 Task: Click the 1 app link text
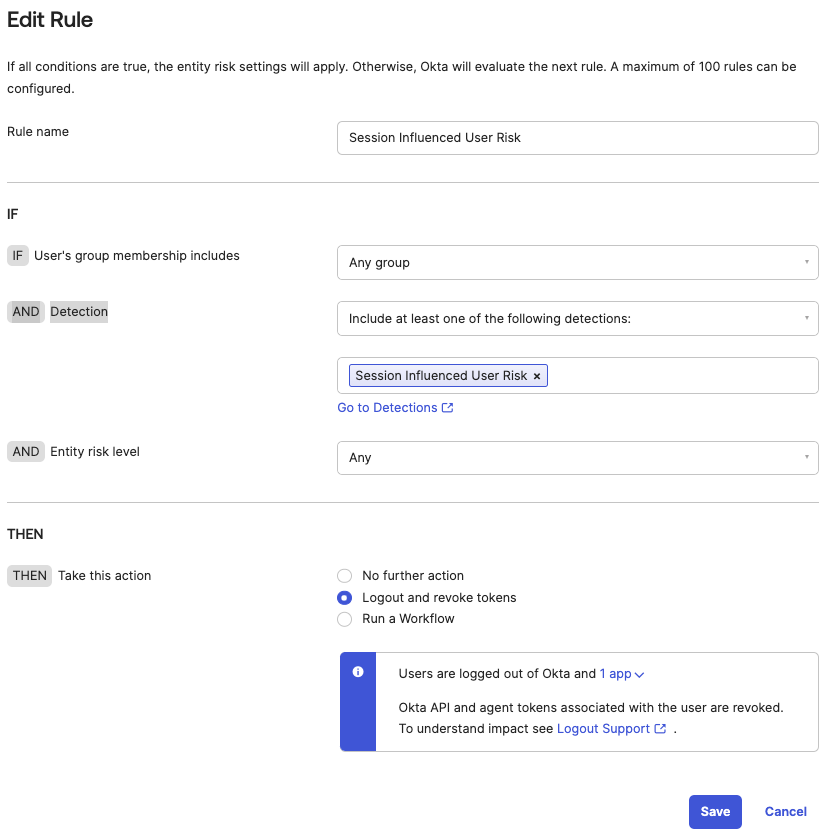click(615, 674)
